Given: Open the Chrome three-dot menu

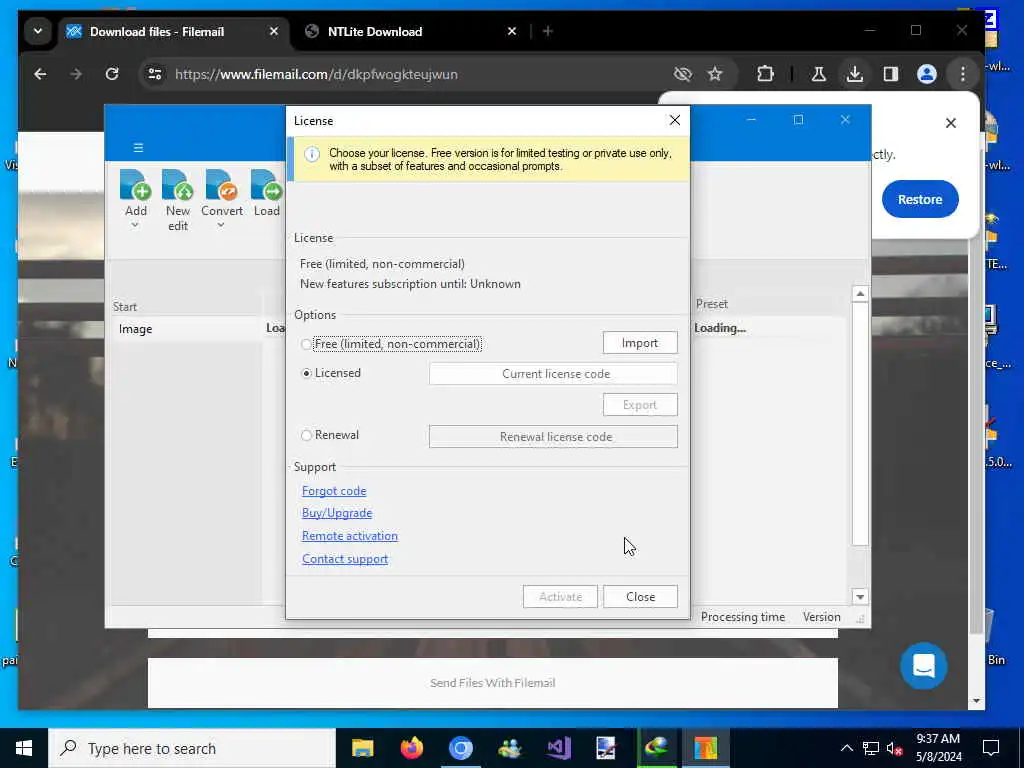Looking at the screenshot, I should (963, 74).
